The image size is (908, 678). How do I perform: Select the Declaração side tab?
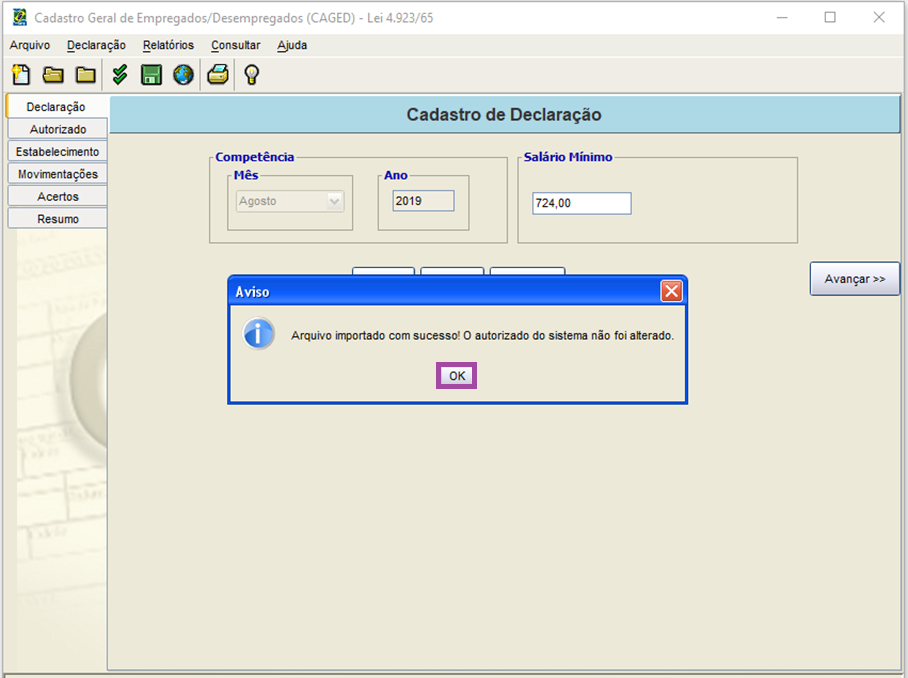pyautogui.click(x=56, y=107)
